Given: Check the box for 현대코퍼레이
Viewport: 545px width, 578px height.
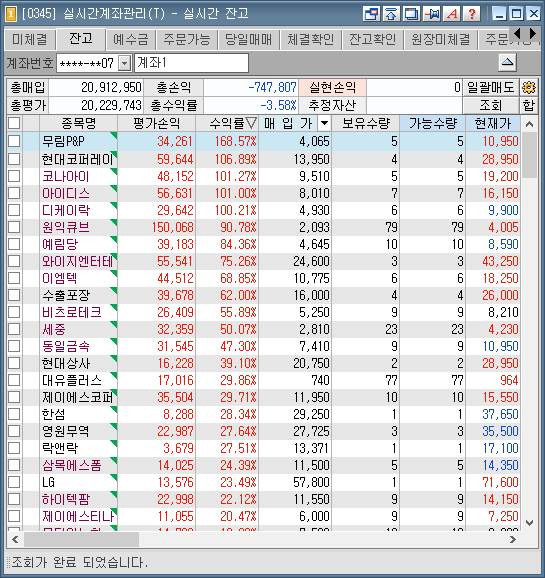Looking at the screenshot, I should (14, 159).
